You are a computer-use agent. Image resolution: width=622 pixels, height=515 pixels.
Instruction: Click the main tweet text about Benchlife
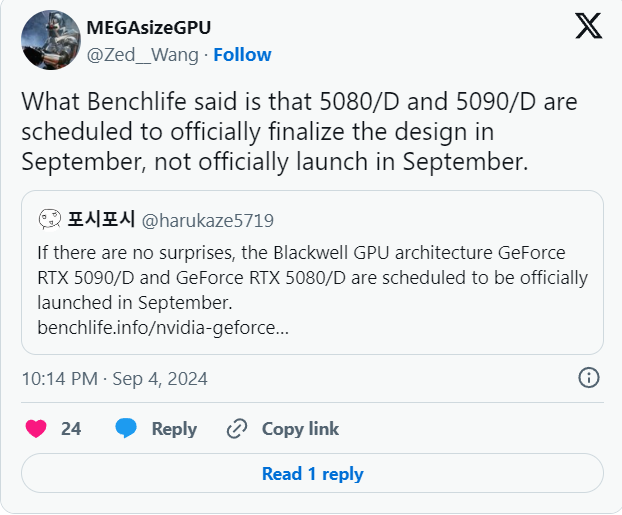298,132
